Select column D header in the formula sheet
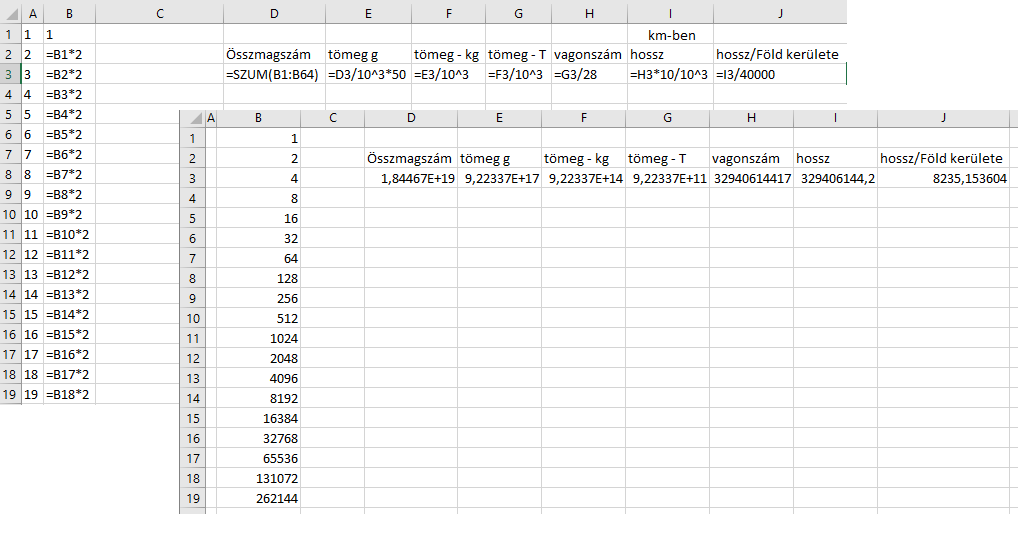This screenshot has width=1021, height=541. (x=274, y=13)
